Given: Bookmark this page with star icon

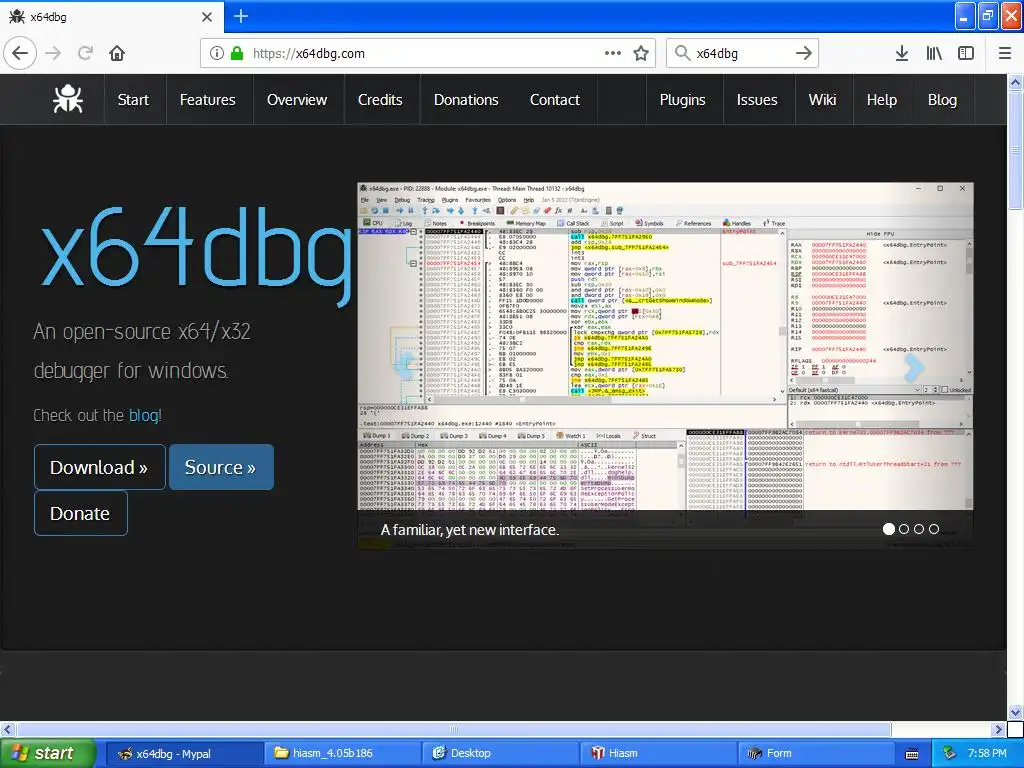Looking at the screenshot, I should click(641, 53).
